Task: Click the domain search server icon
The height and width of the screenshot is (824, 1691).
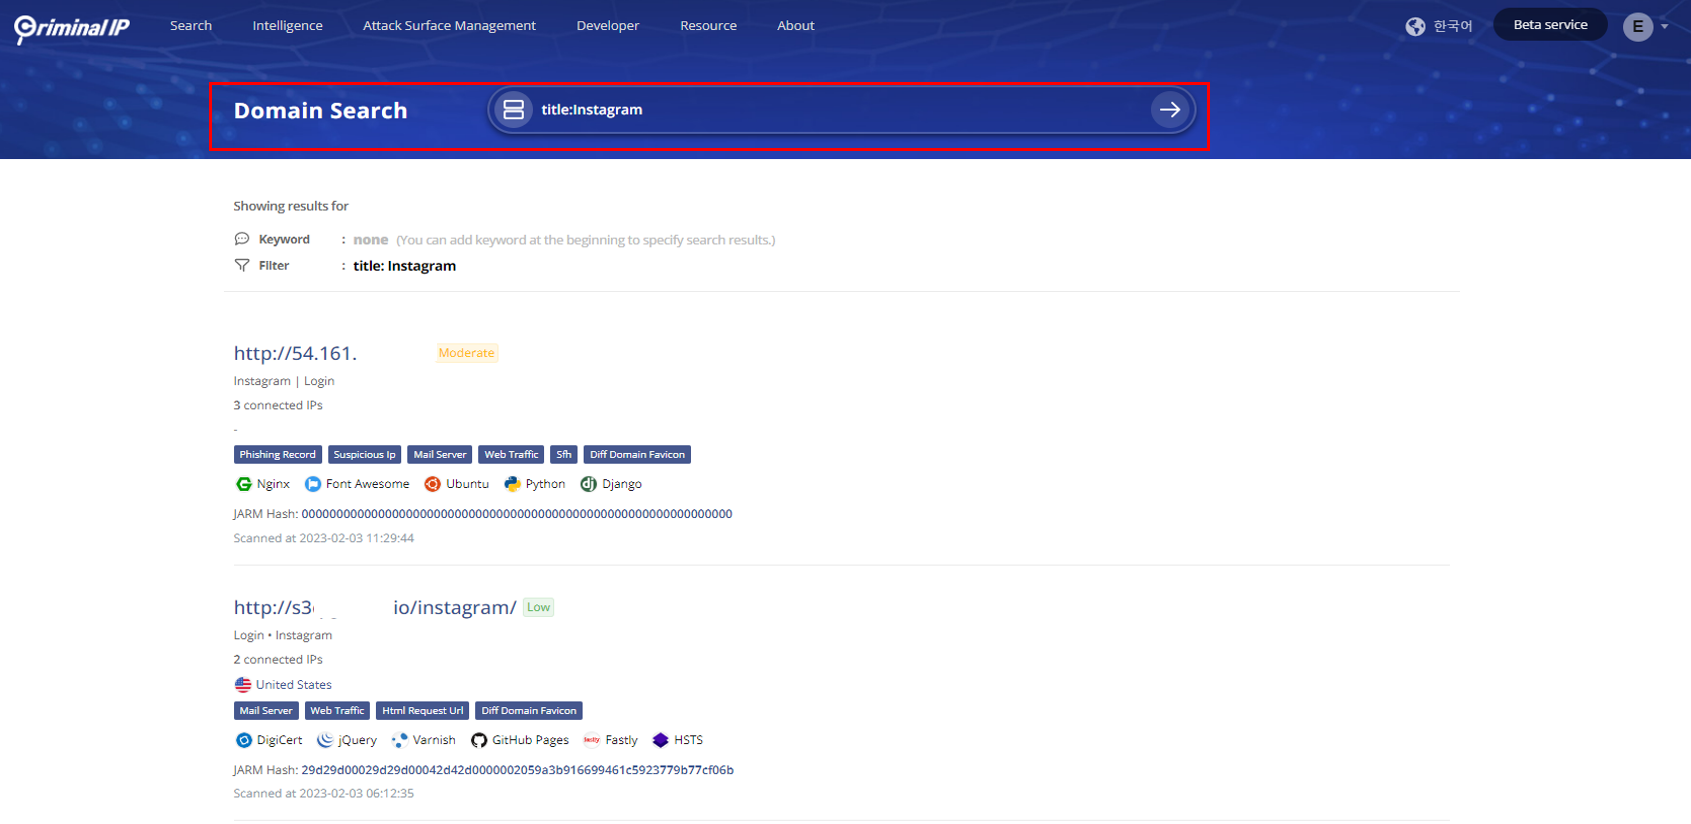Action: point(513,110)
